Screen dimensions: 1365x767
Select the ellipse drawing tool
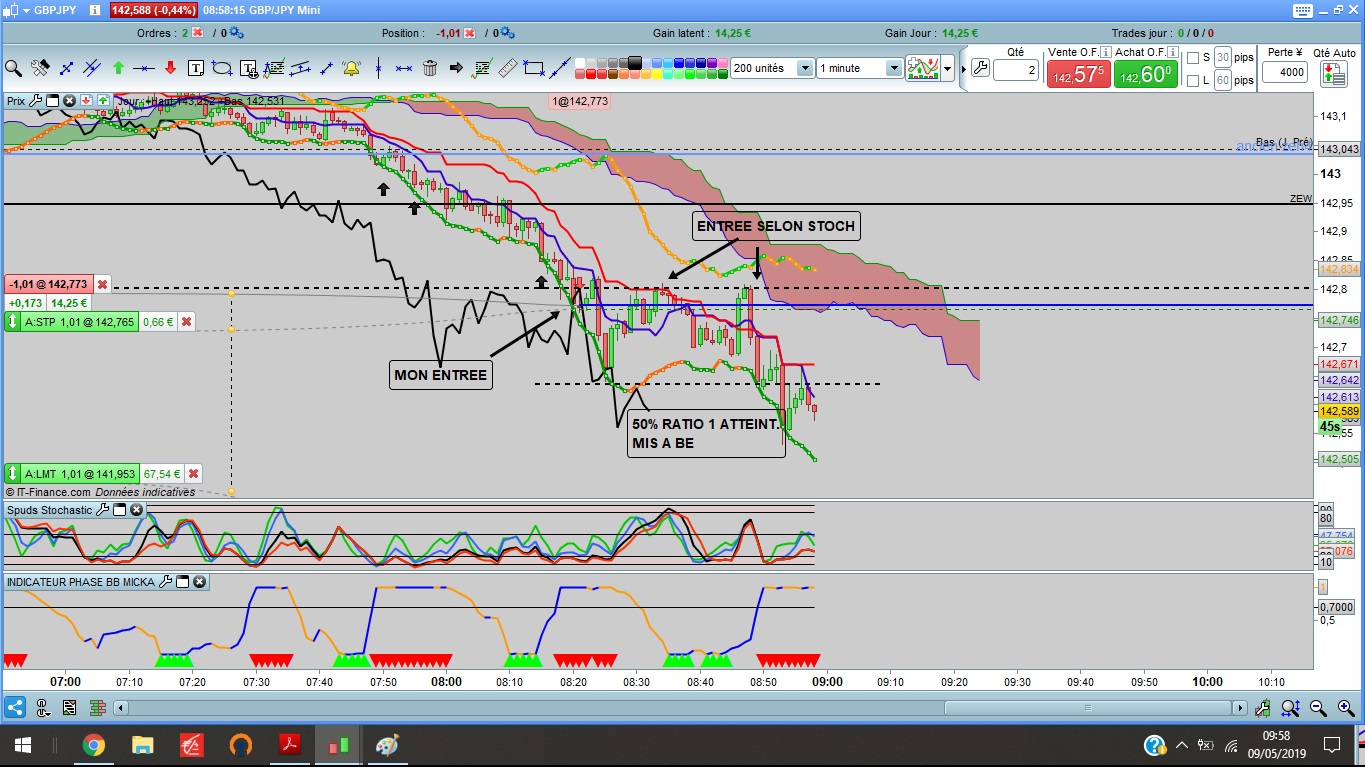pos(222,68)
